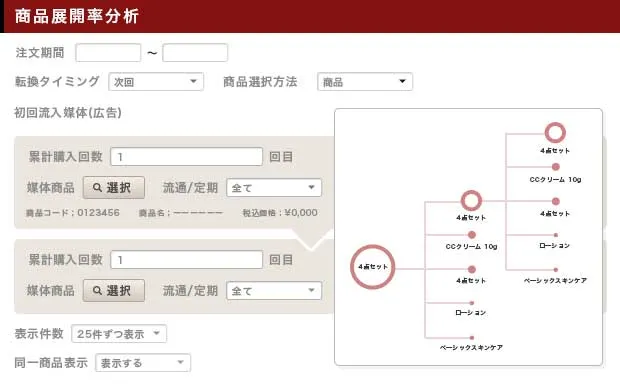This screenshot has height=384, width=620.
Task: Click the 注文期間 start date field
Action: click(x=108, y=53)
